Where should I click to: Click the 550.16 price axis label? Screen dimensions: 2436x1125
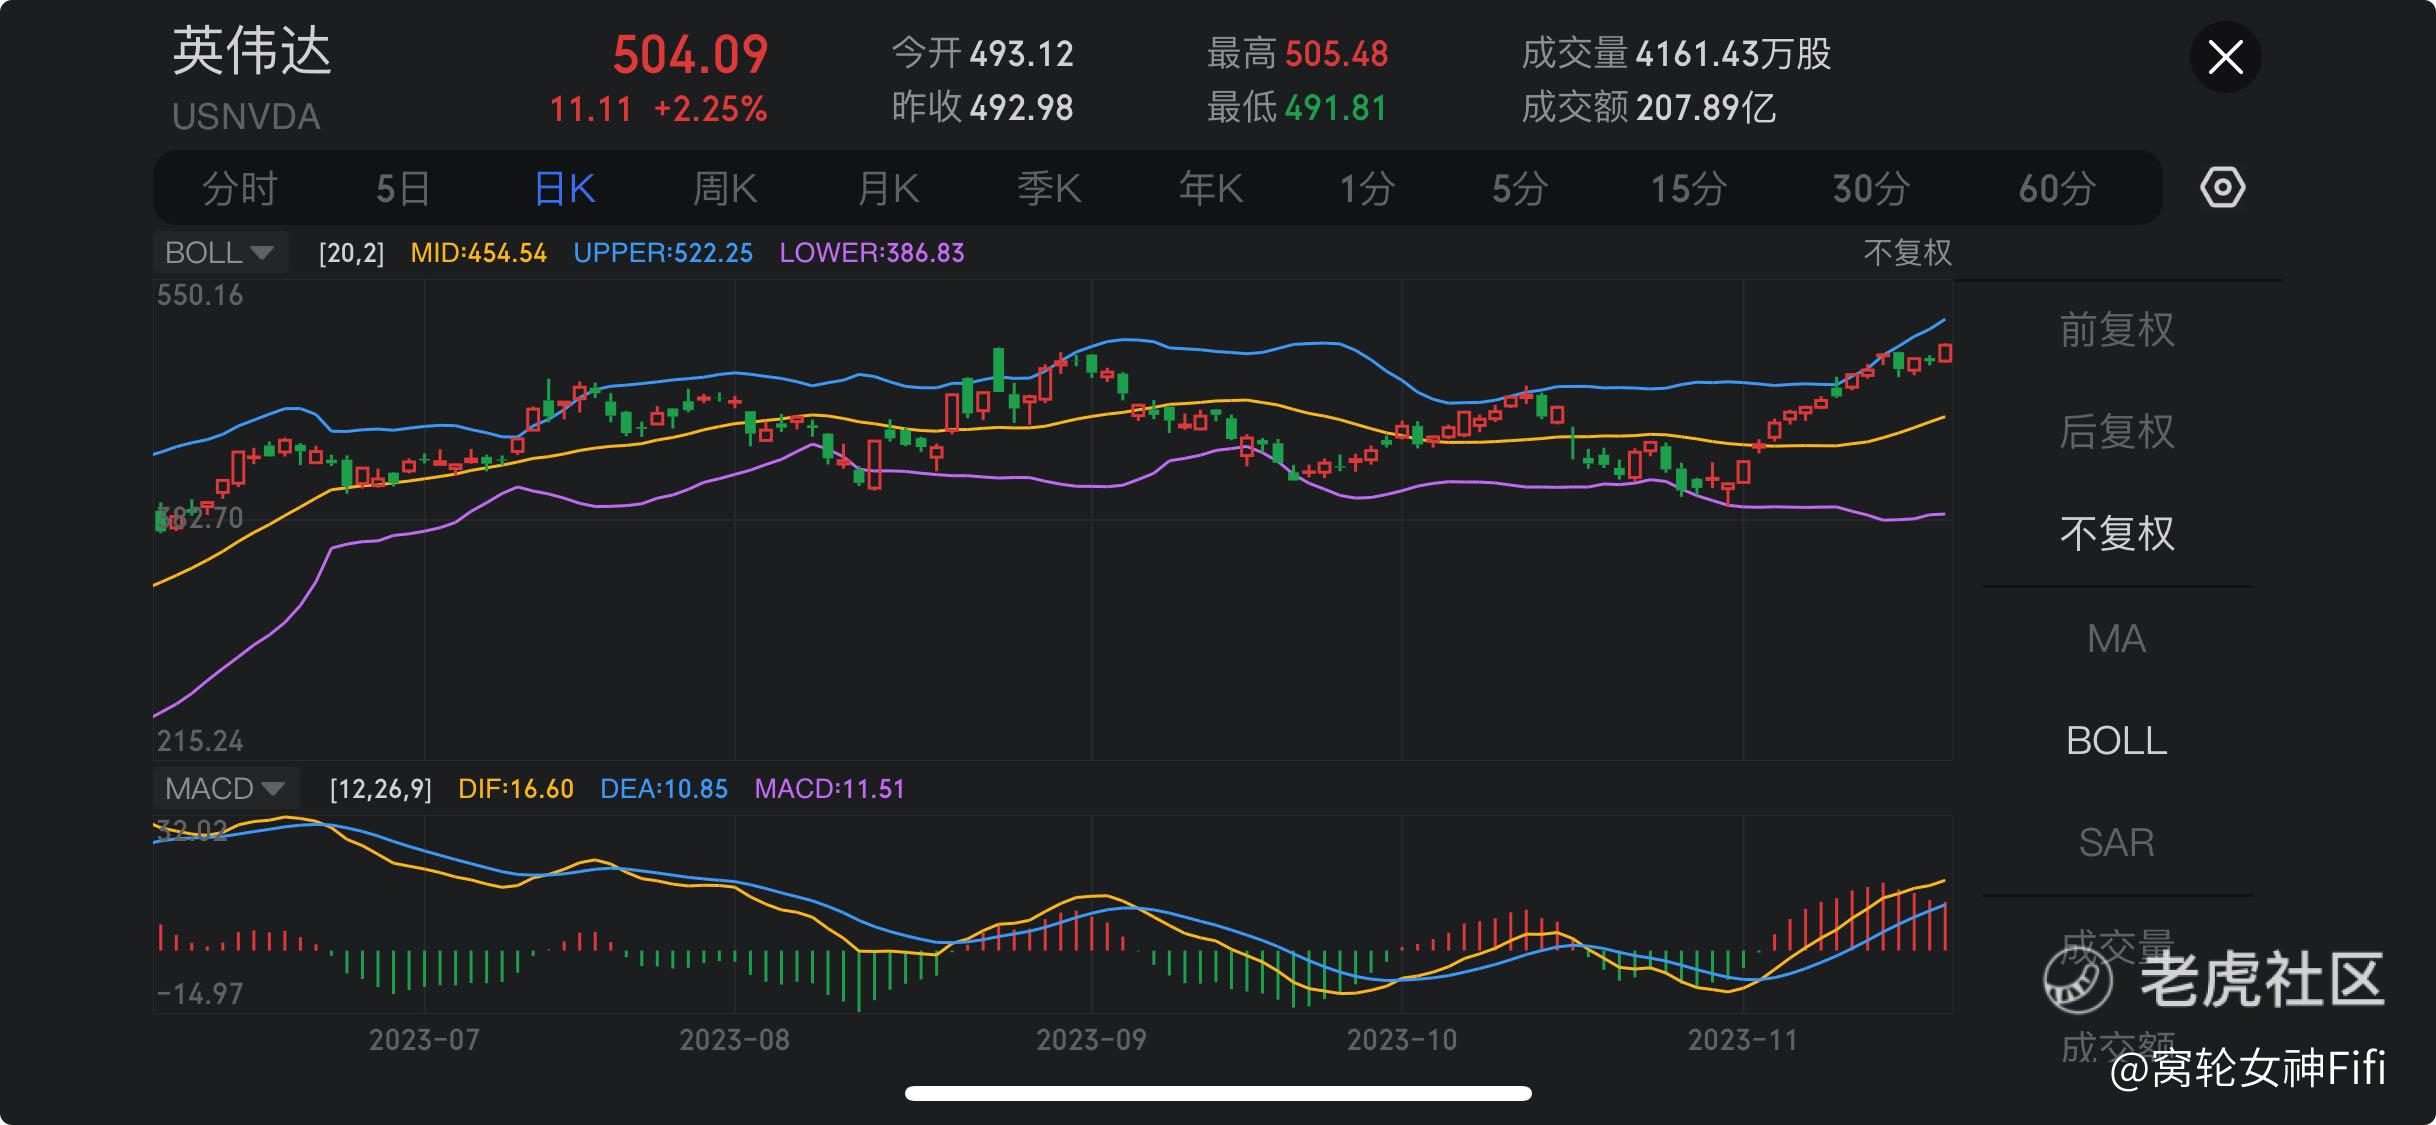[x=200, y=295]
